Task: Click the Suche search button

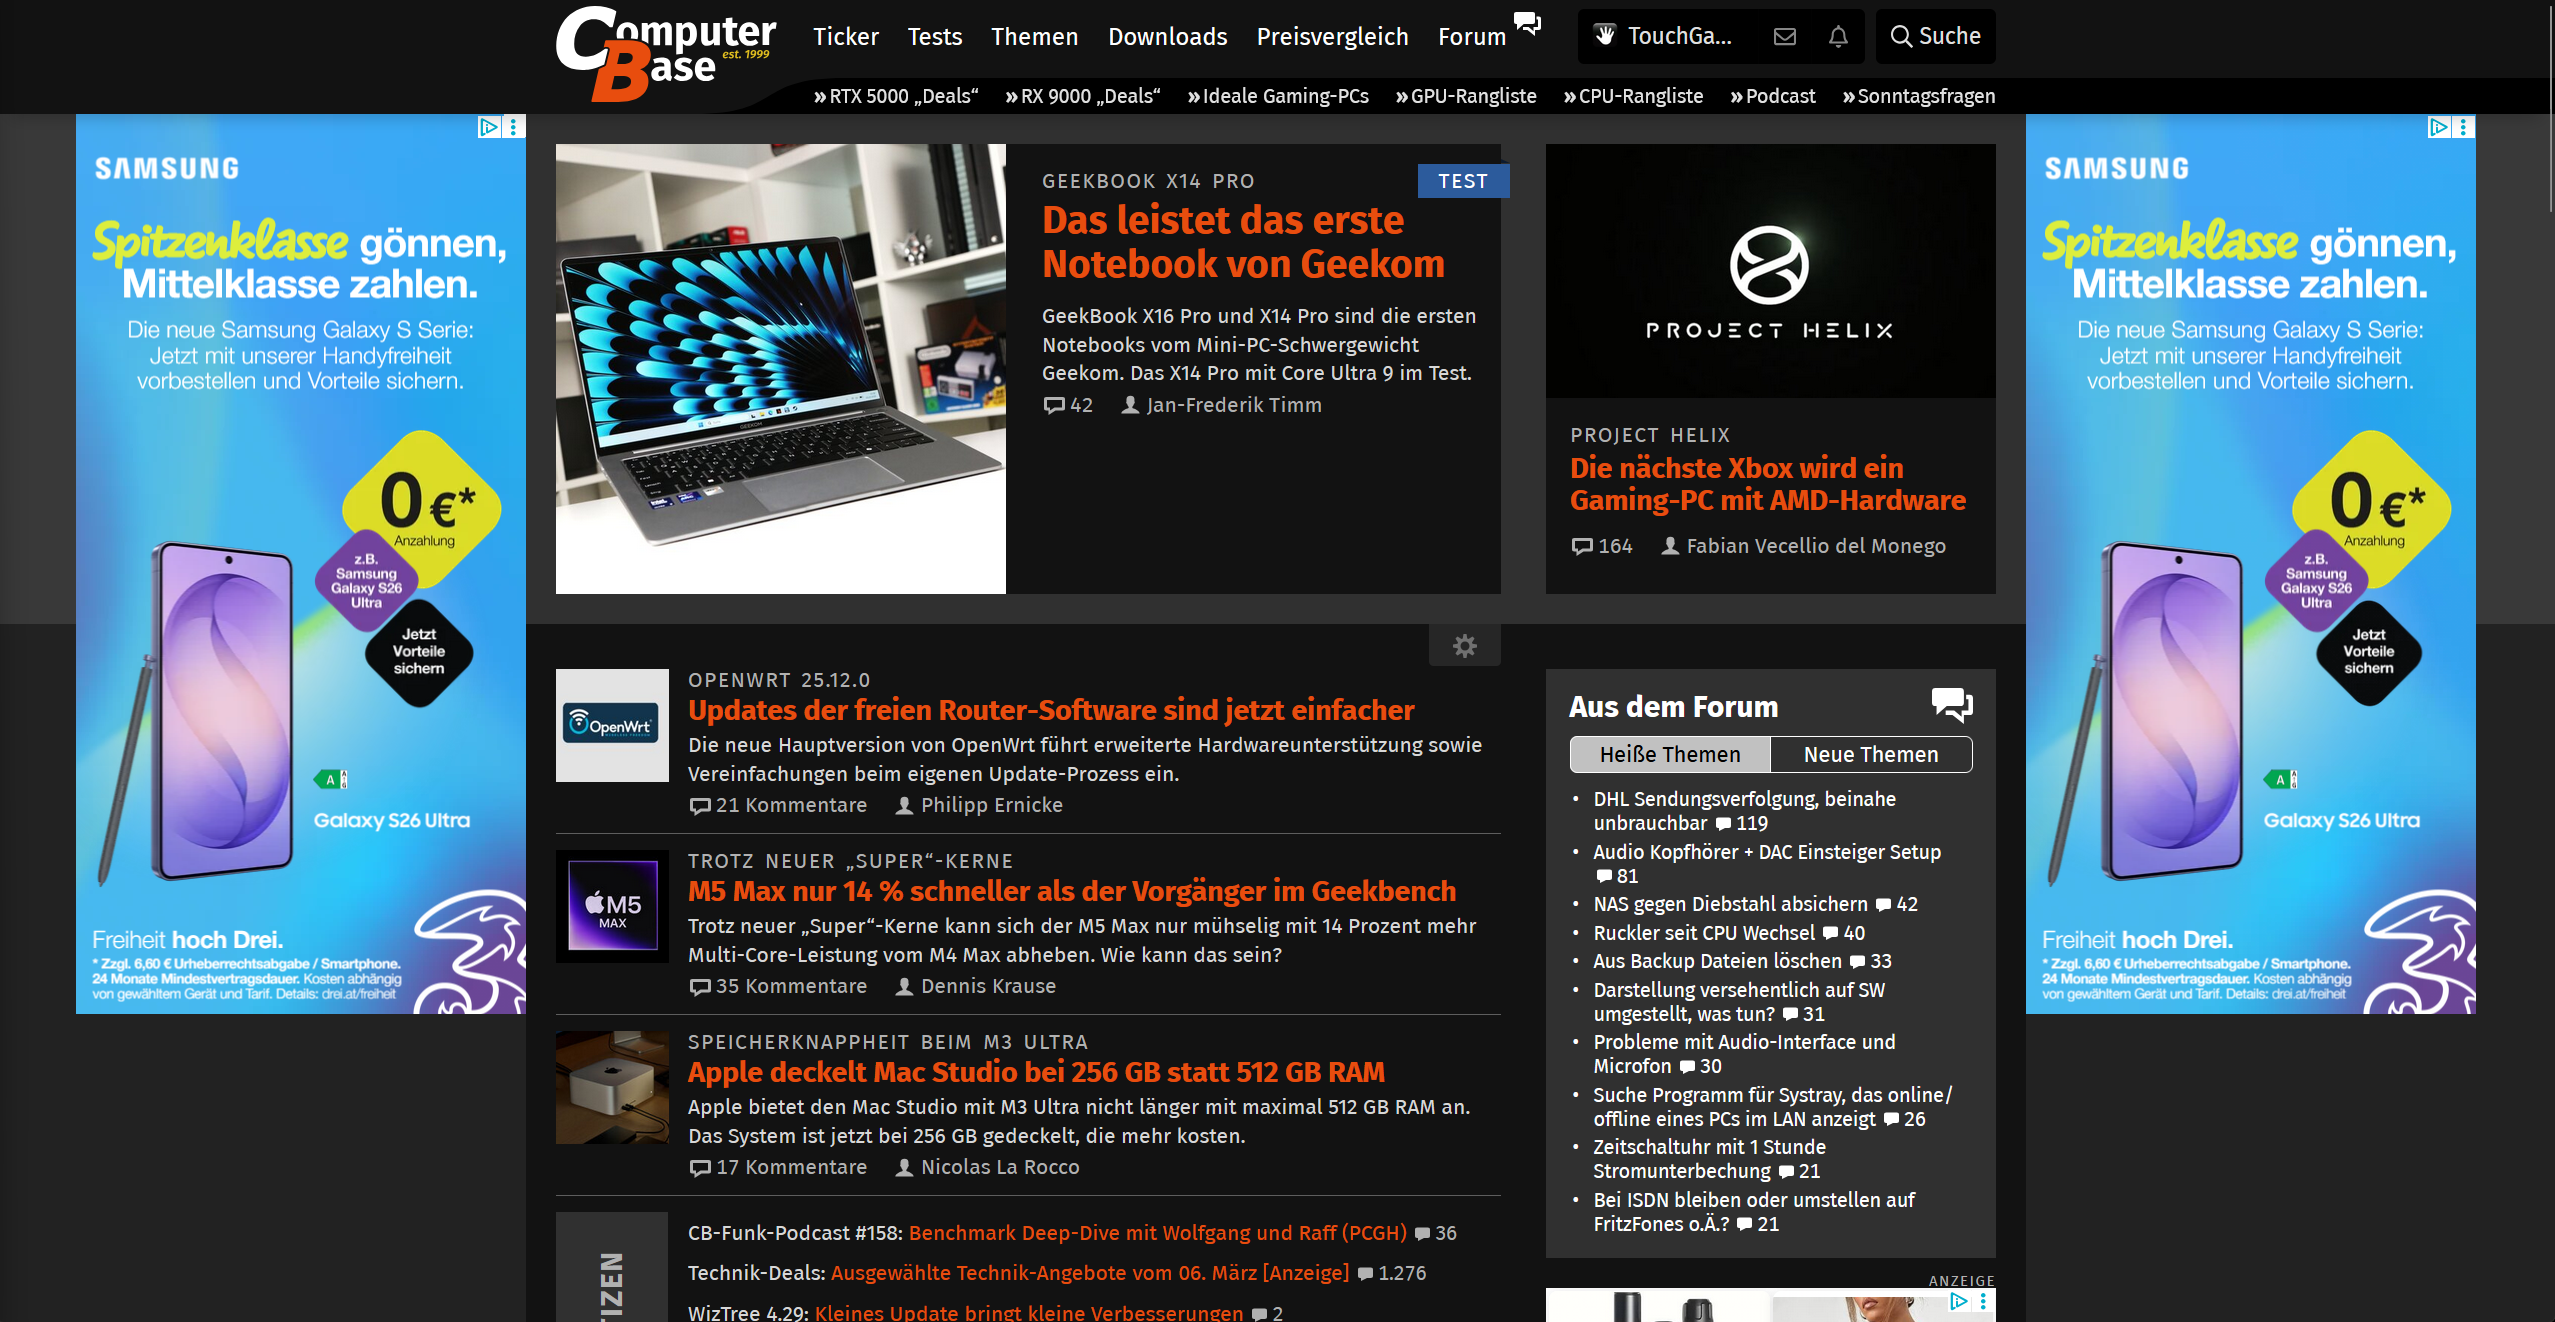Action: point(1935,37)
